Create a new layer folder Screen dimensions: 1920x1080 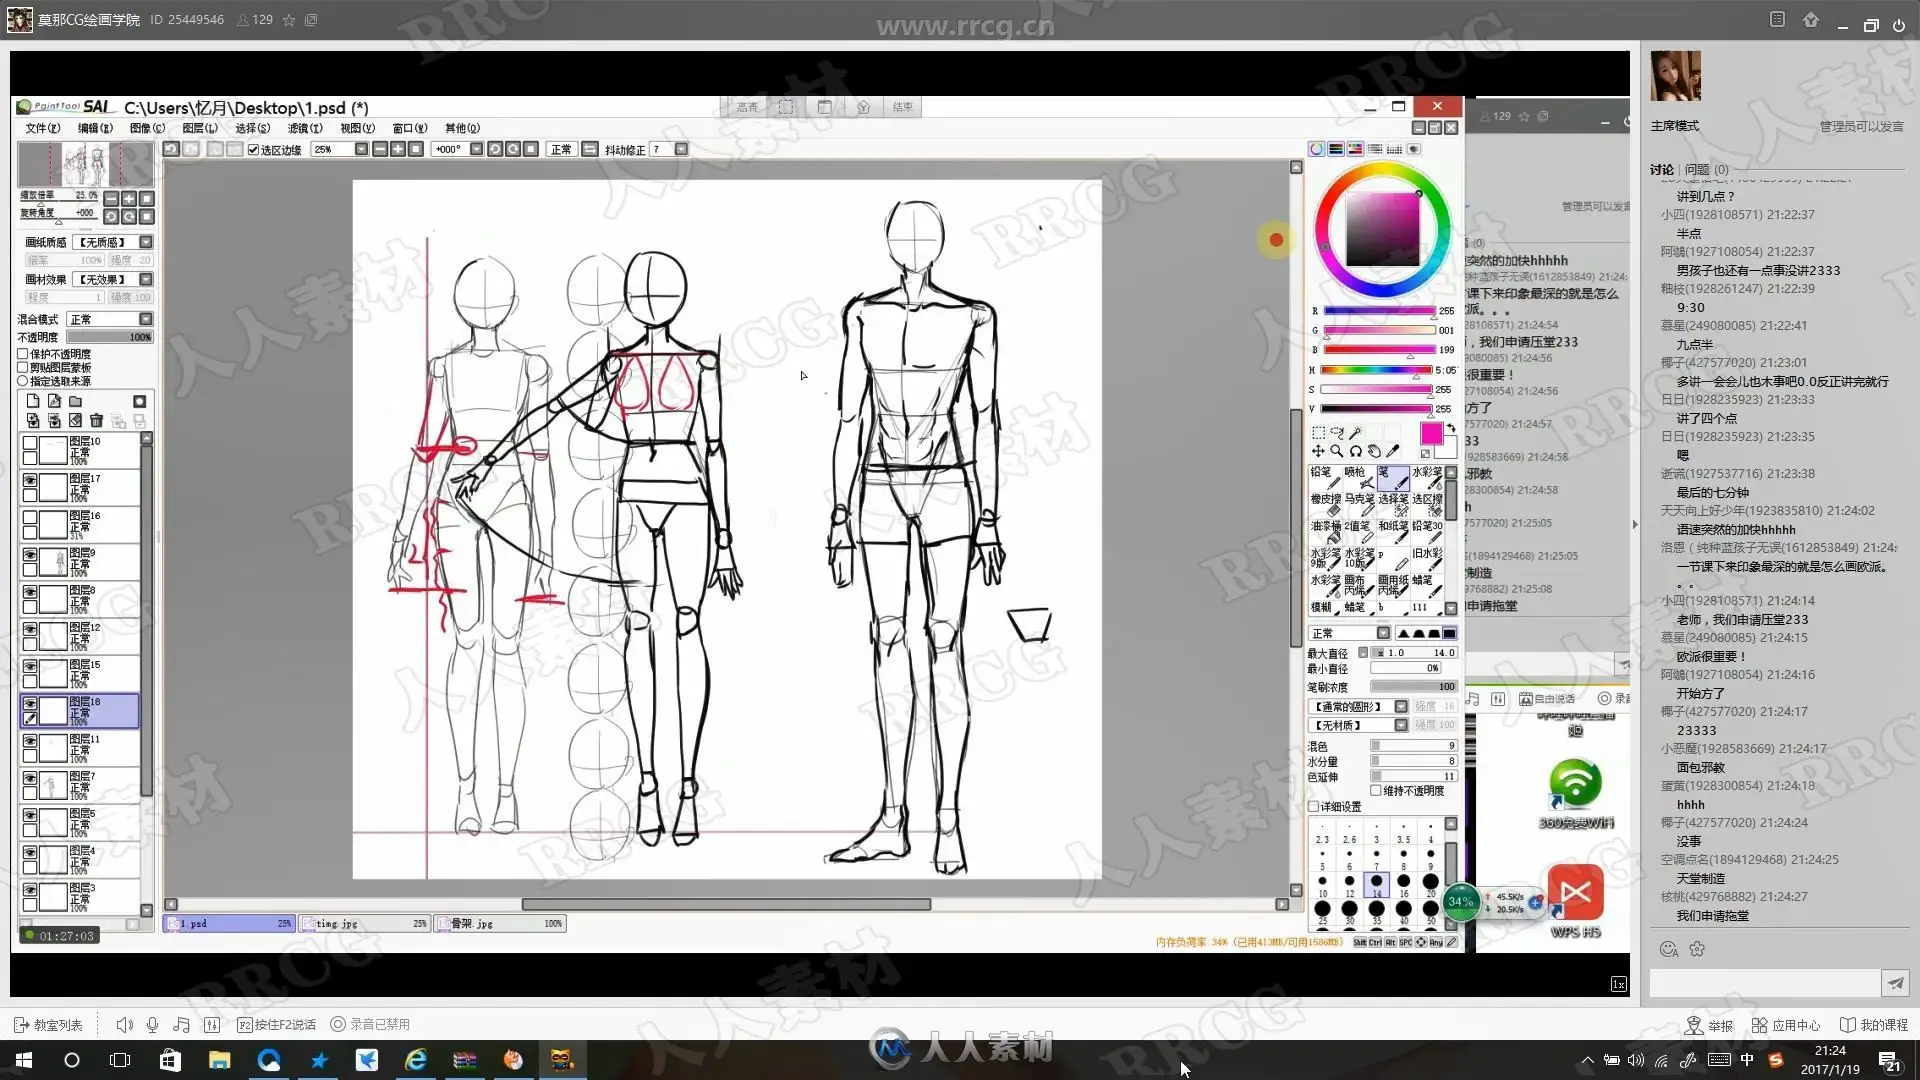pyautogui.click(x=75, y=401)
